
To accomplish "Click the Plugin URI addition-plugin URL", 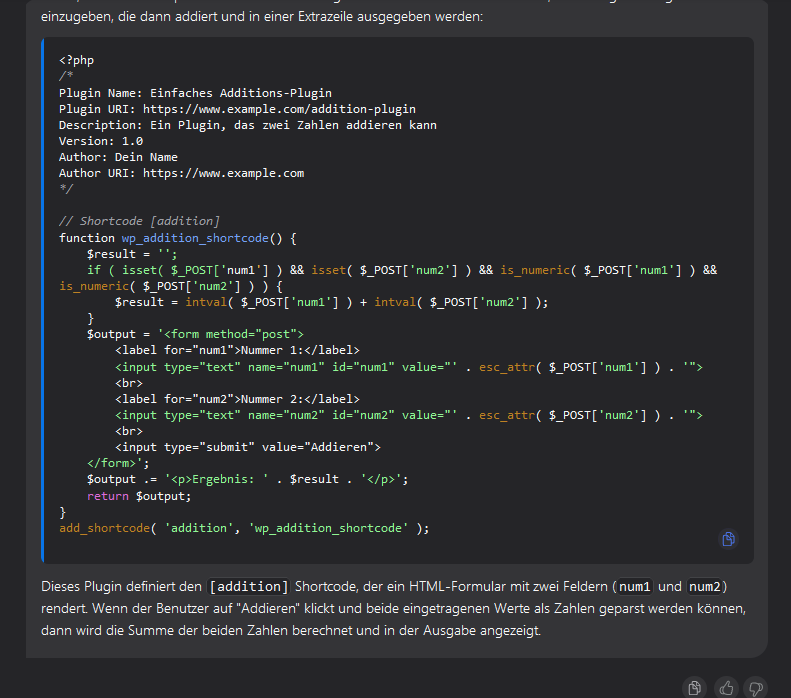I will (279, 109).
